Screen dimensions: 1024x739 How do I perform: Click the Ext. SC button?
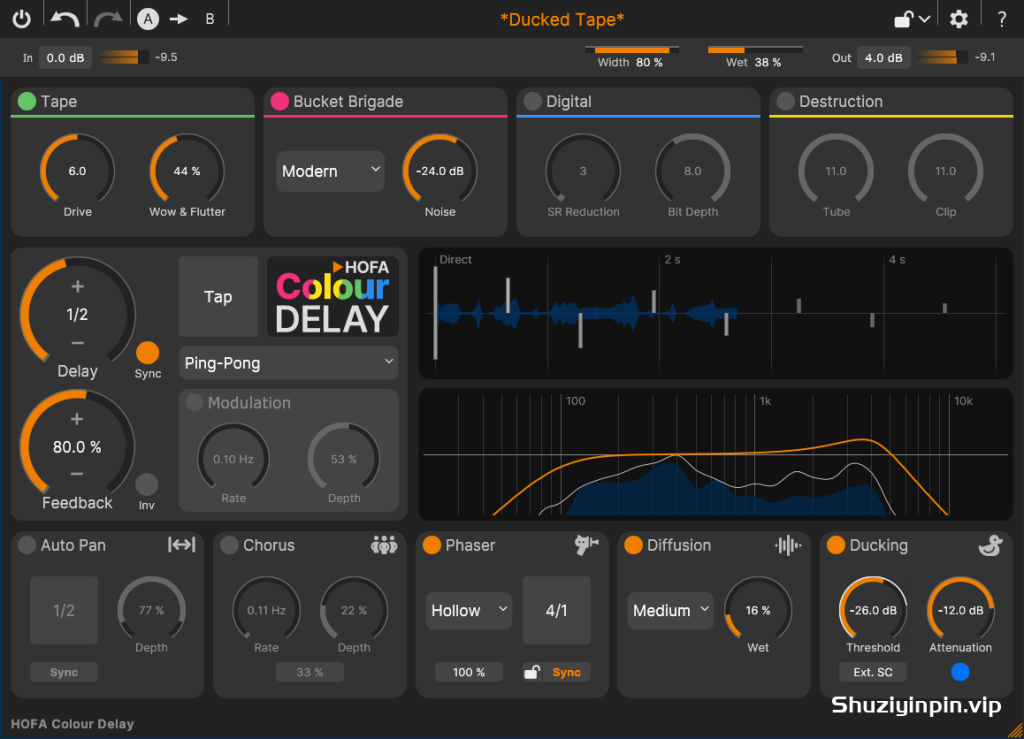872,672
